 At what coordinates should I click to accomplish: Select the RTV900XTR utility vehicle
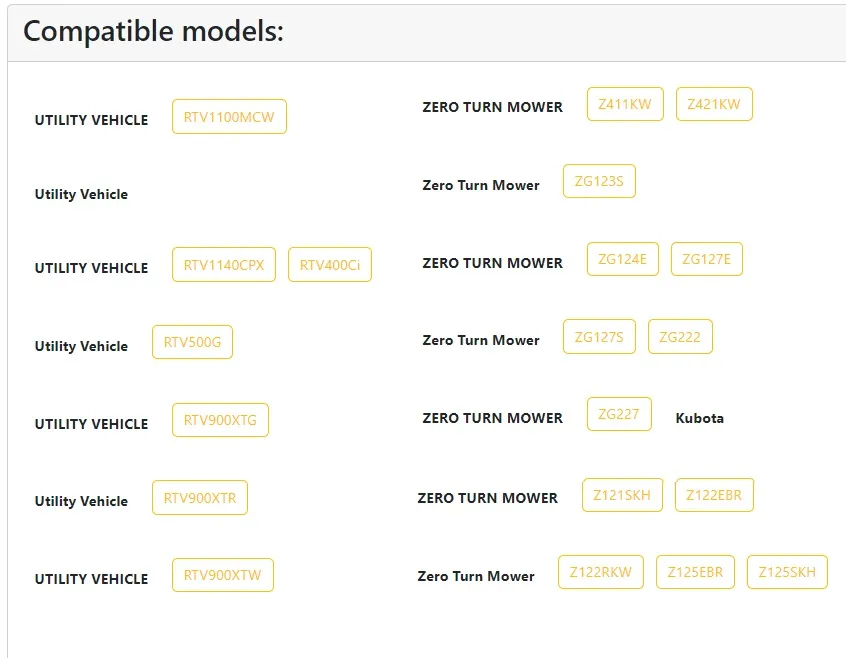(200, 497)
